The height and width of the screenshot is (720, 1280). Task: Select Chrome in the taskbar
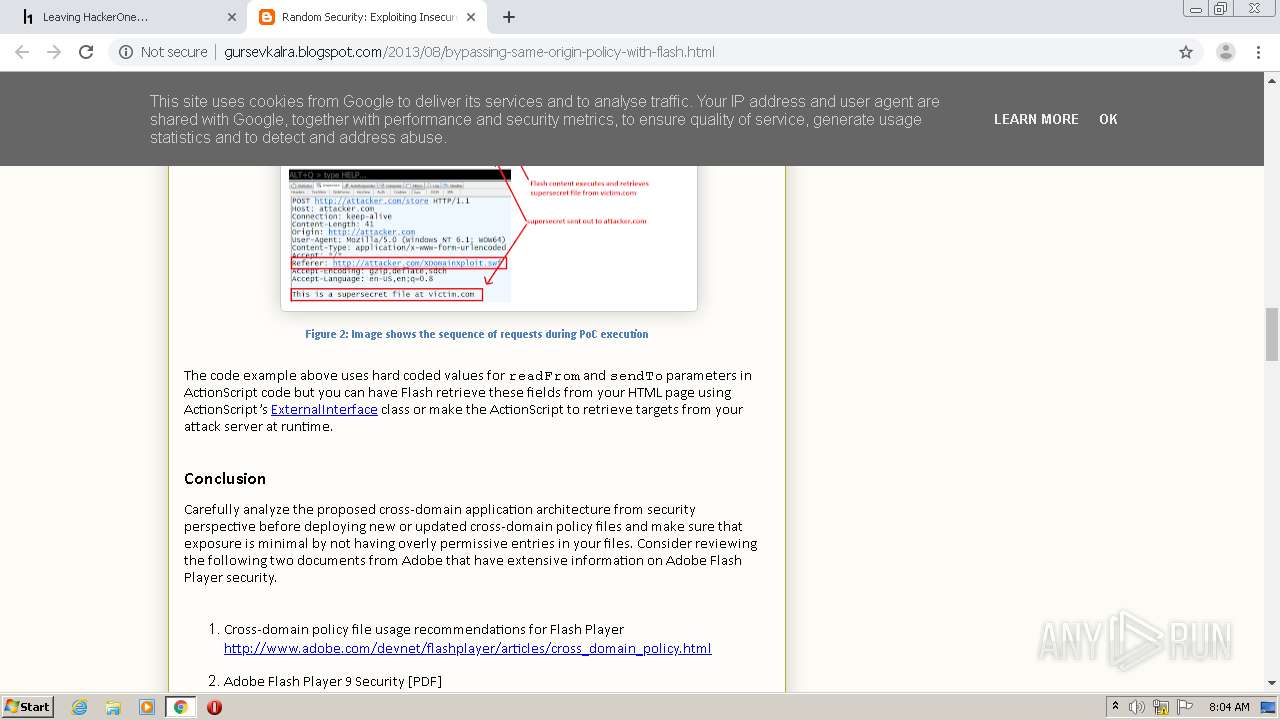pyautogui.click(x=181, y=707)
